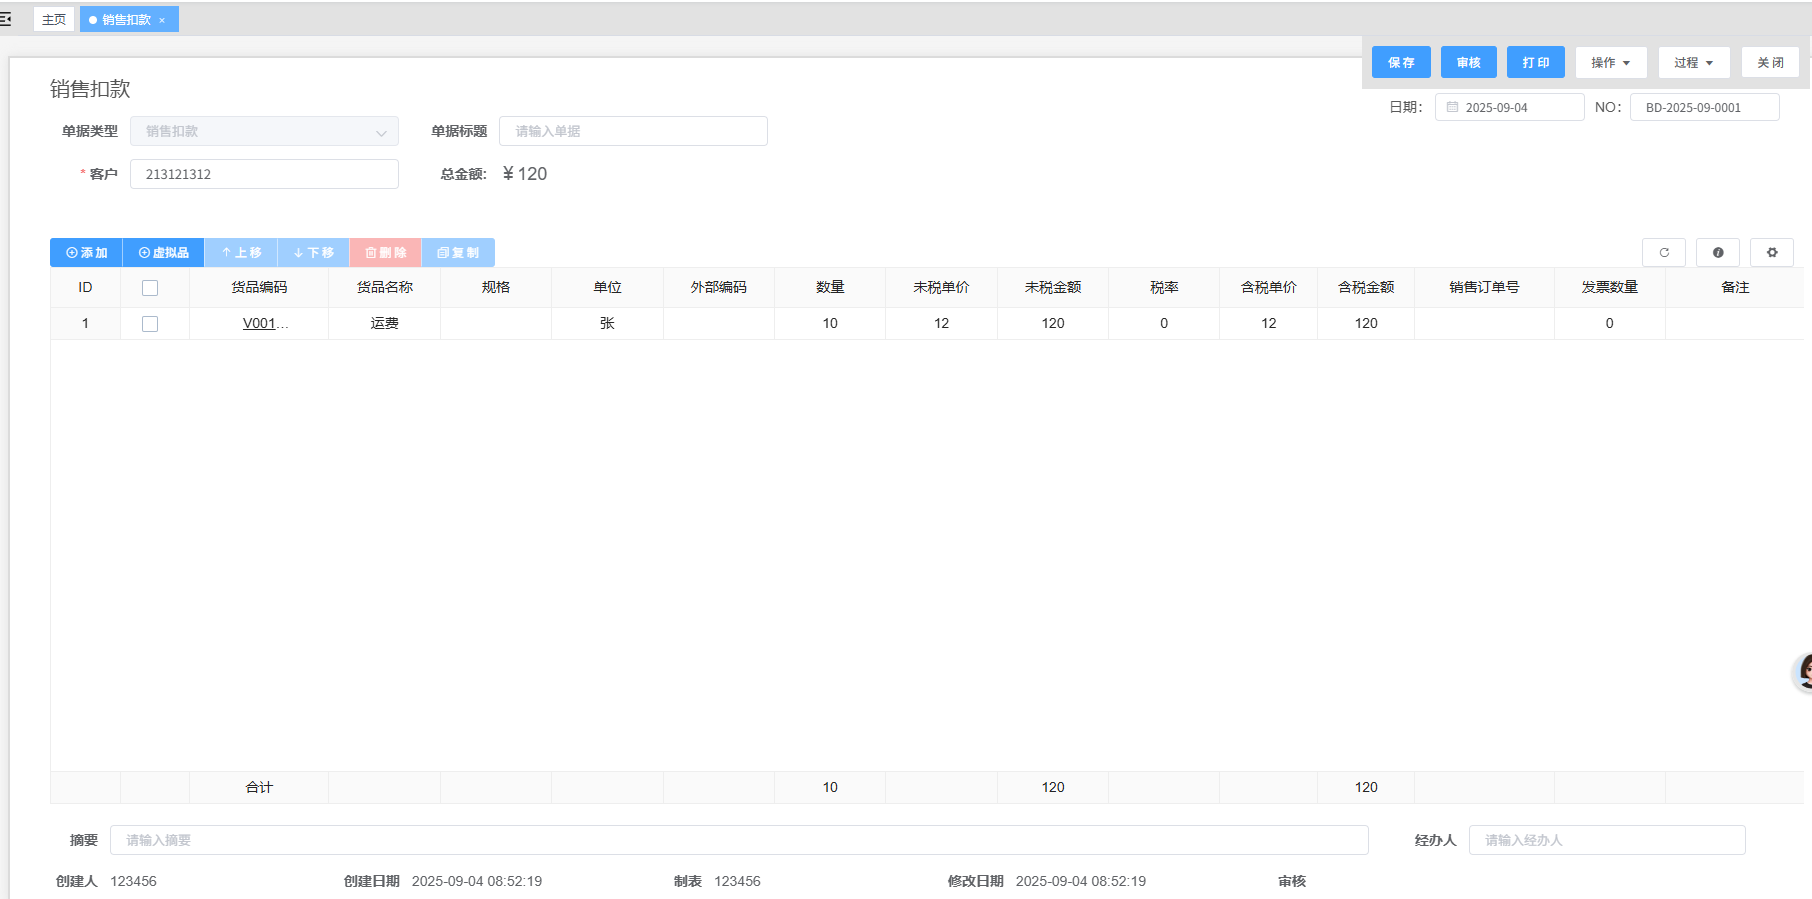The height and width of the screenshot is (899, 1812).
Task: Open table settings gear icon
Action: [1772, 253]
